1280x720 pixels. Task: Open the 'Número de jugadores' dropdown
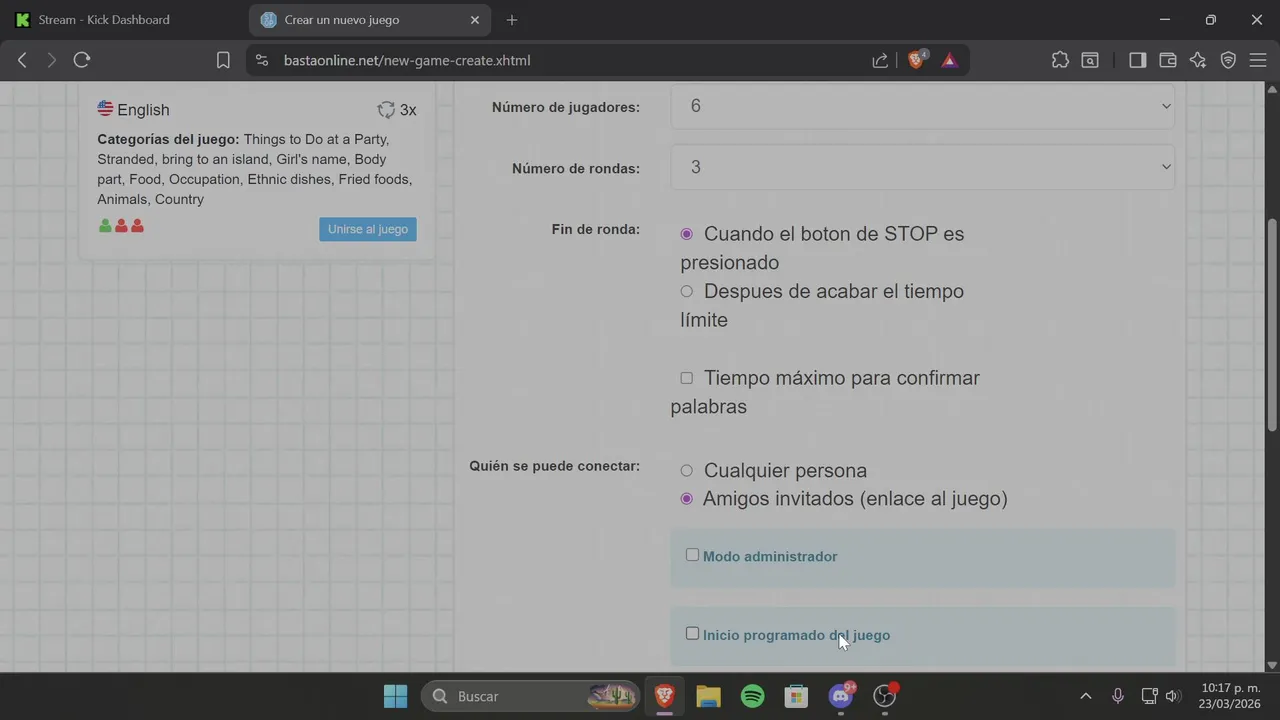tap(922, 106)
